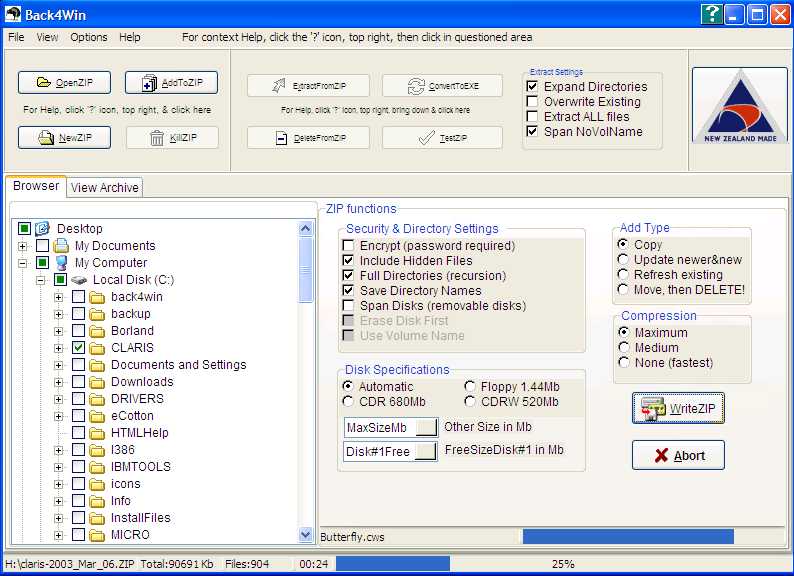Click the Local Disk (C:) drive icon

click(x=79, y=280)
